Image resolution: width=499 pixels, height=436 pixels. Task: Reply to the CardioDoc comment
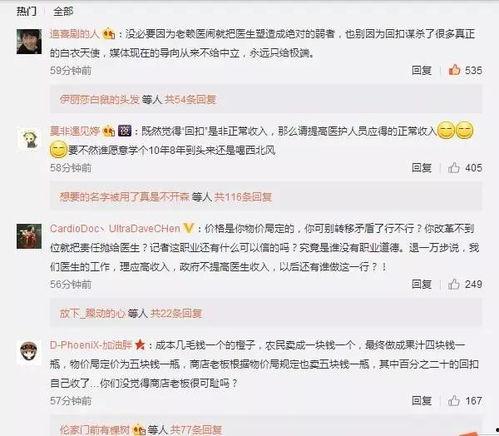tap(422, 284)
